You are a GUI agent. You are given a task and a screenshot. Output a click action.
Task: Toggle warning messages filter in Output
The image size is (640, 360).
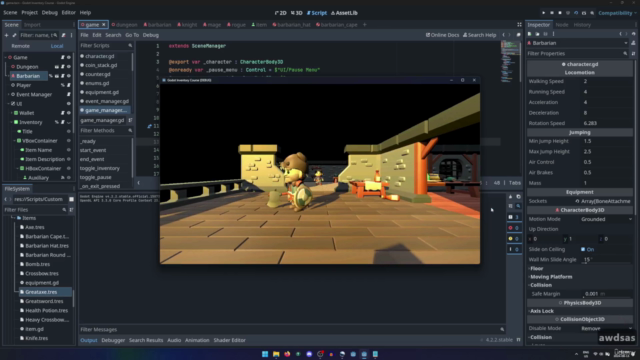(514, 238)
